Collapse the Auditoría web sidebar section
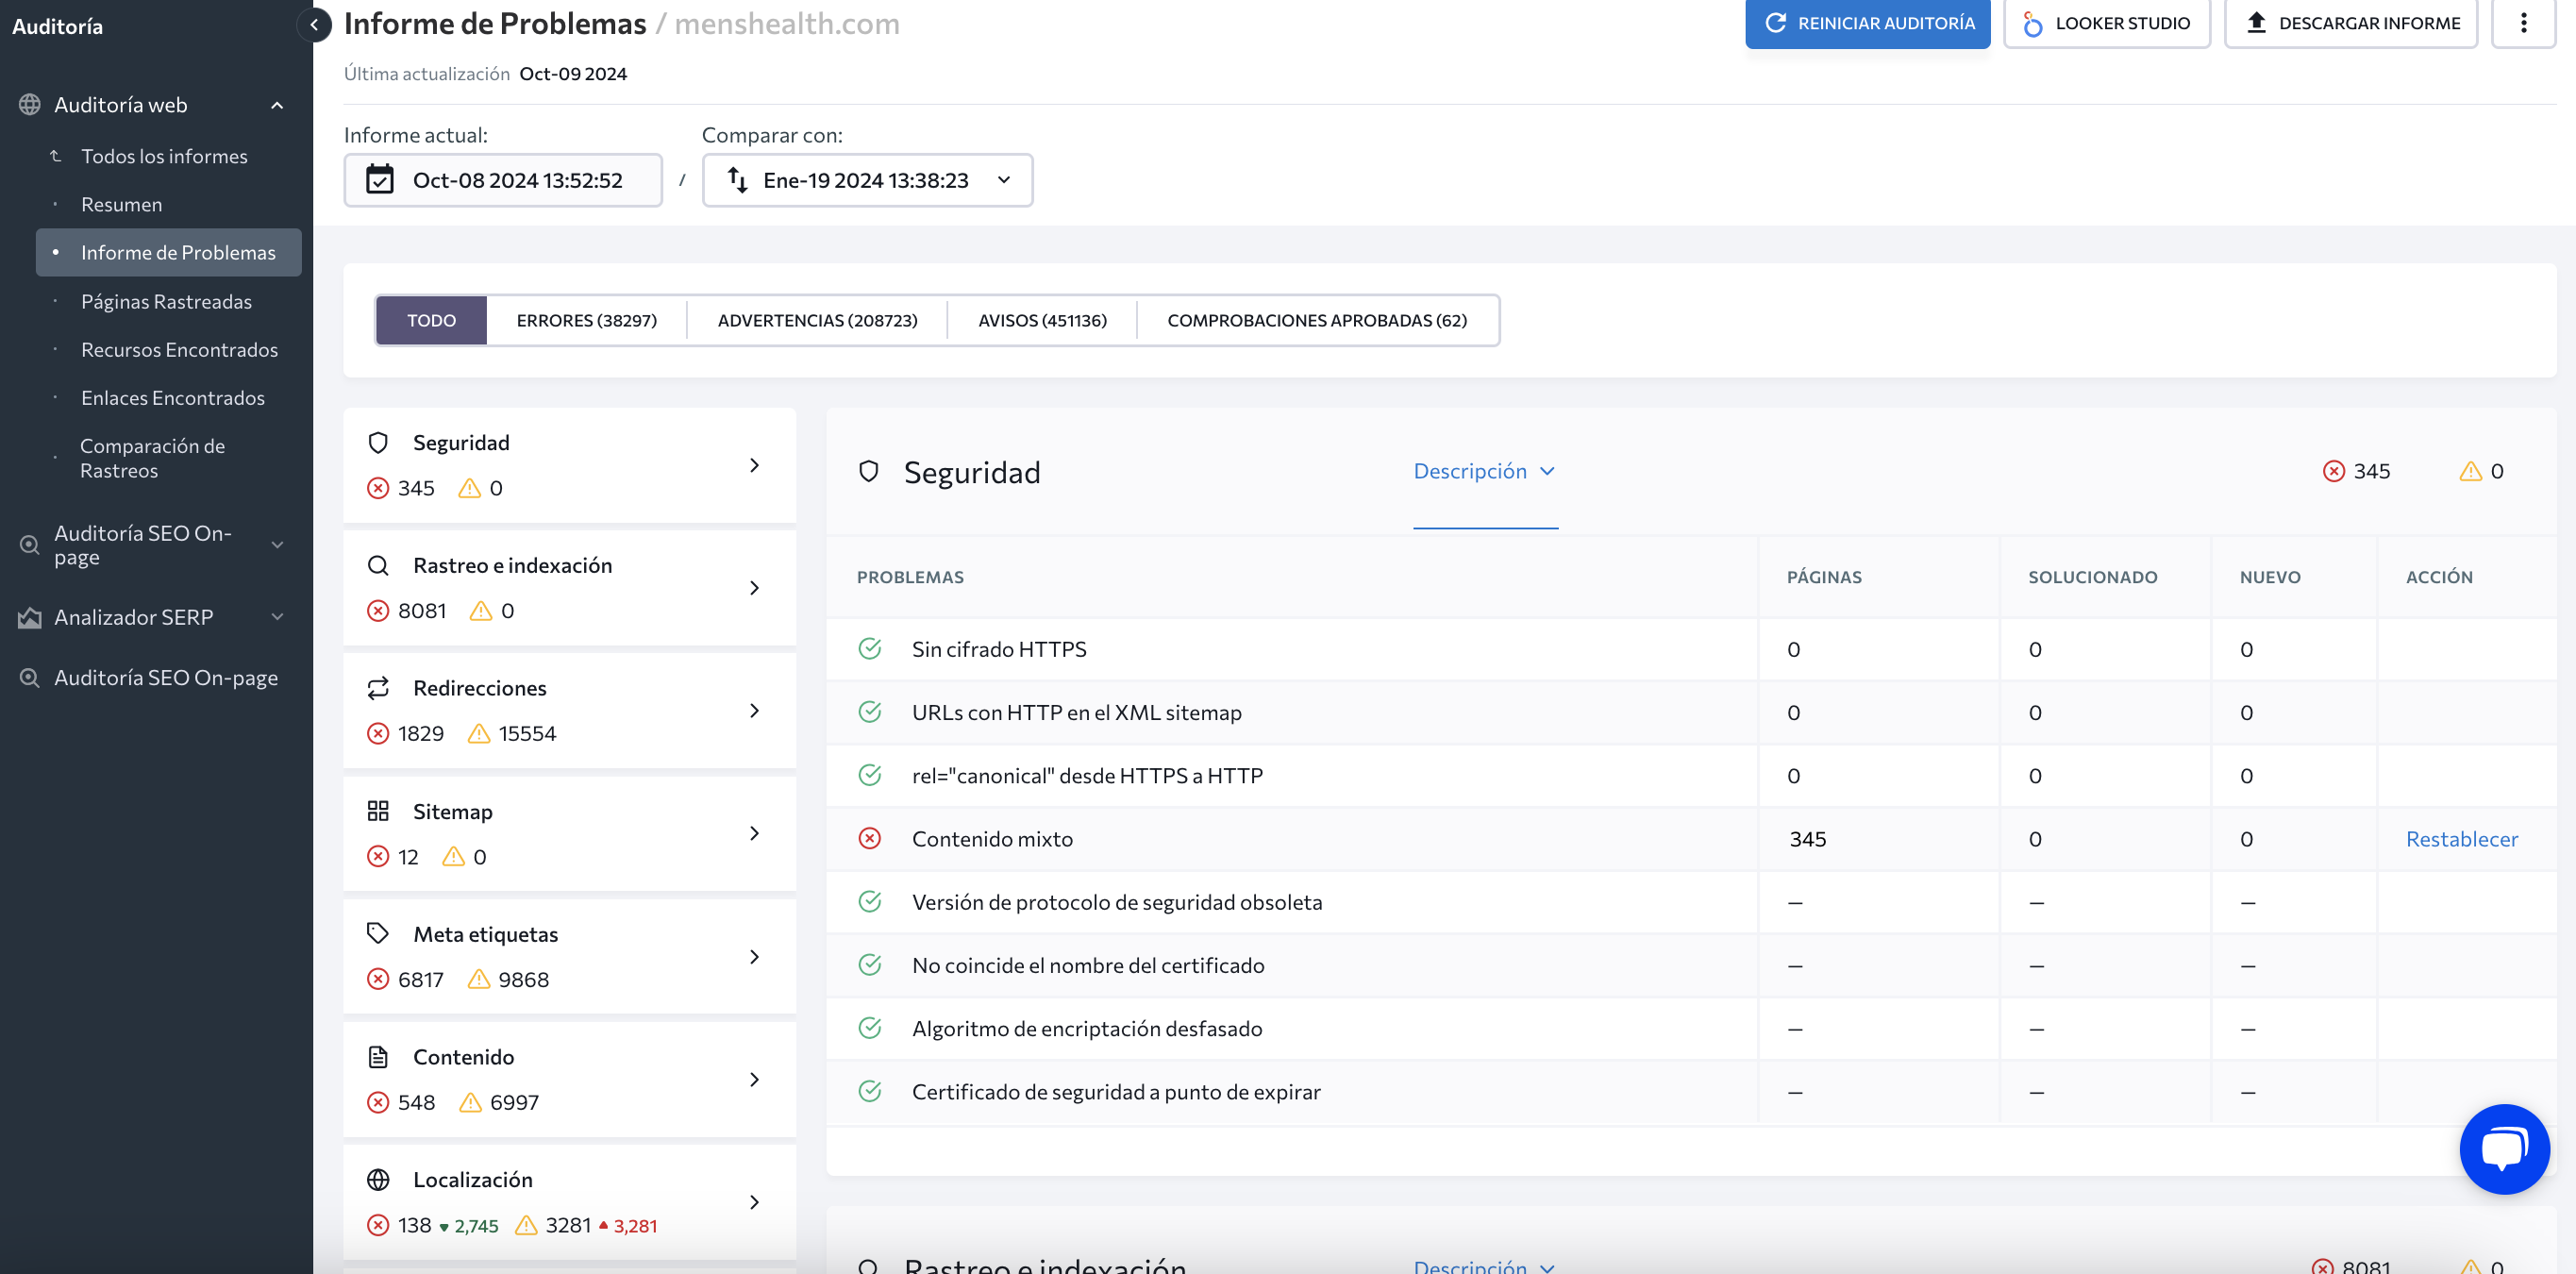The image size is (2576, 1274). (277, 105)
